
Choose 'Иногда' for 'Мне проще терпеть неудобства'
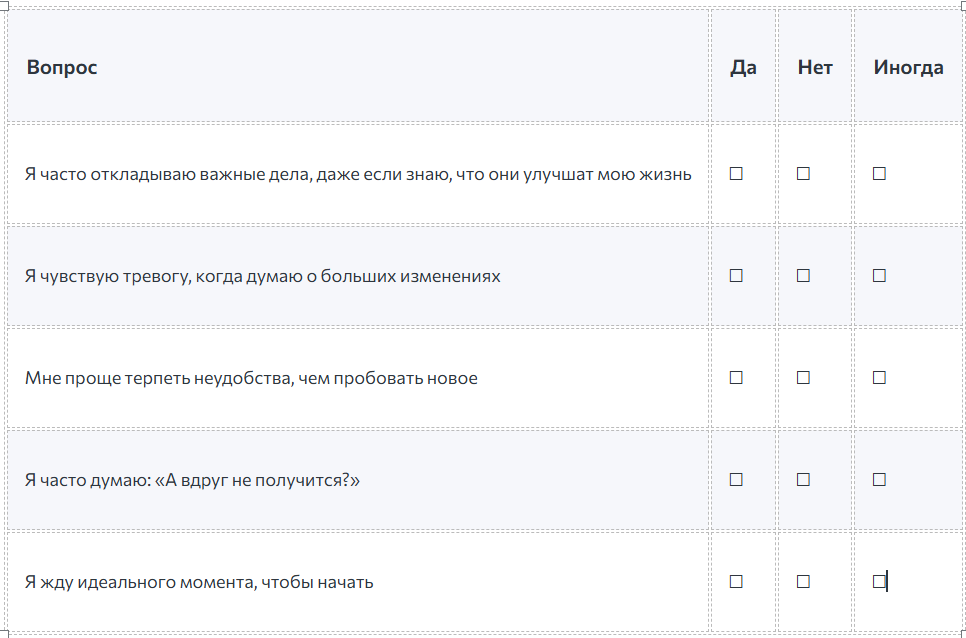[x=879, y=378]
